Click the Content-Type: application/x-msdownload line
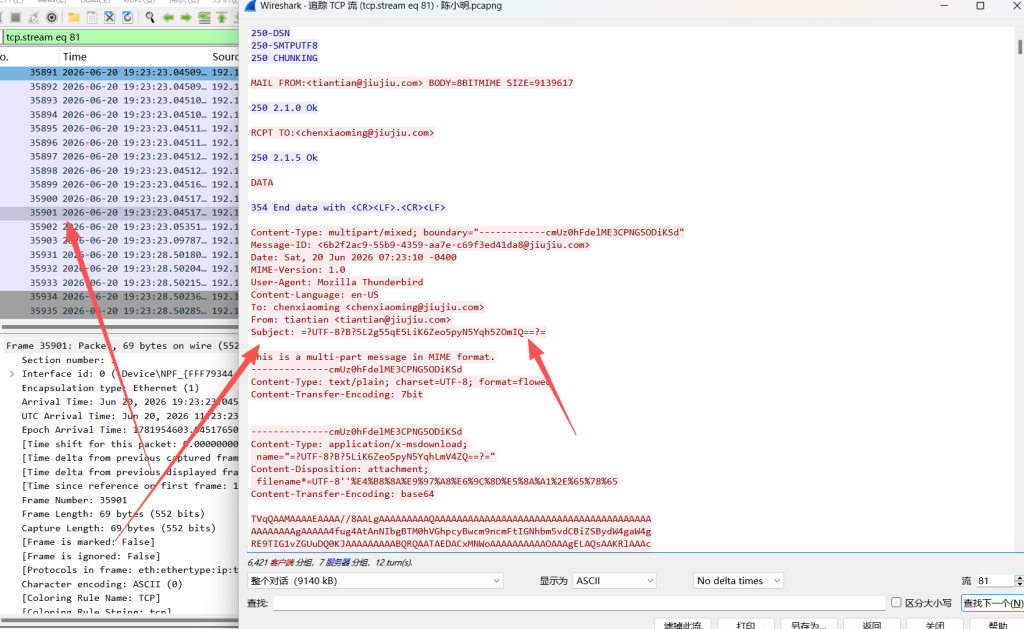The height and width of the screenshot is (629, 1024). [359, 444]
